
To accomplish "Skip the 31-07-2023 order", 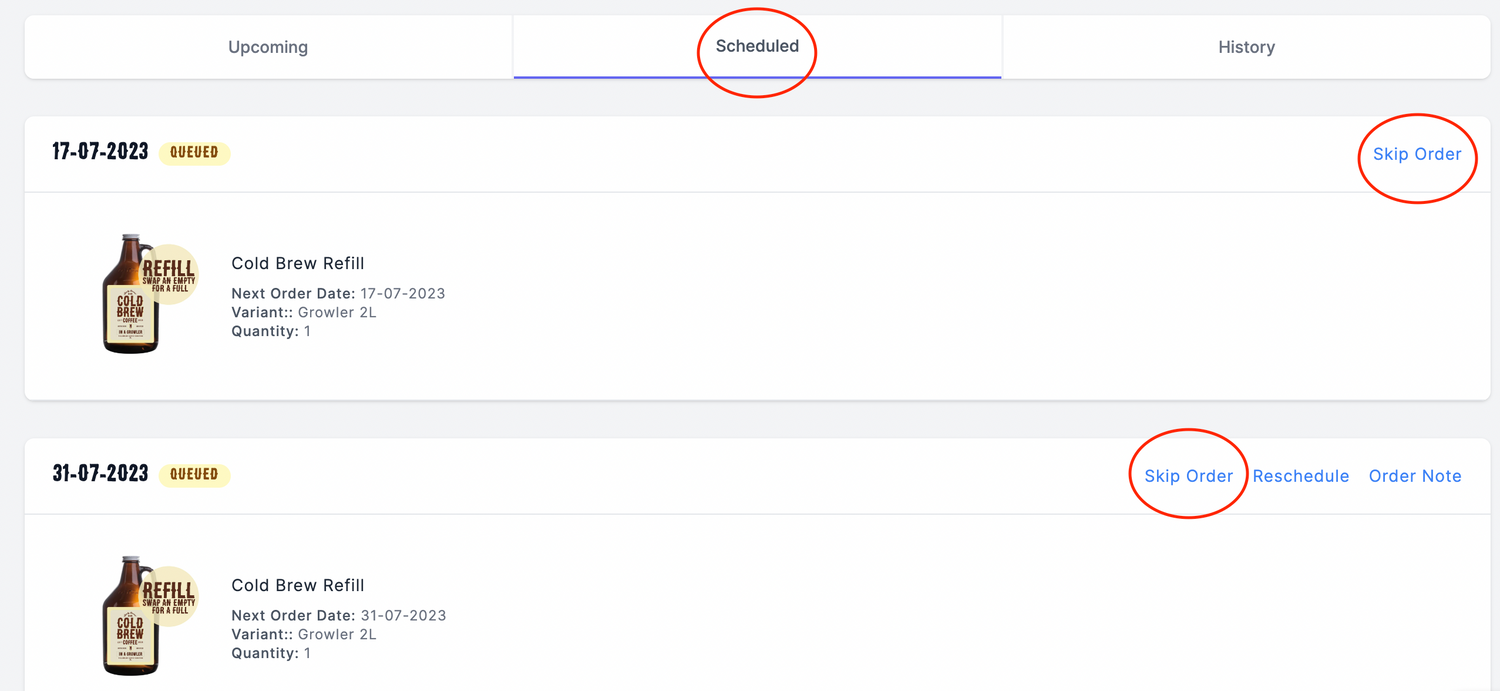I will [x=1188, y=476].
